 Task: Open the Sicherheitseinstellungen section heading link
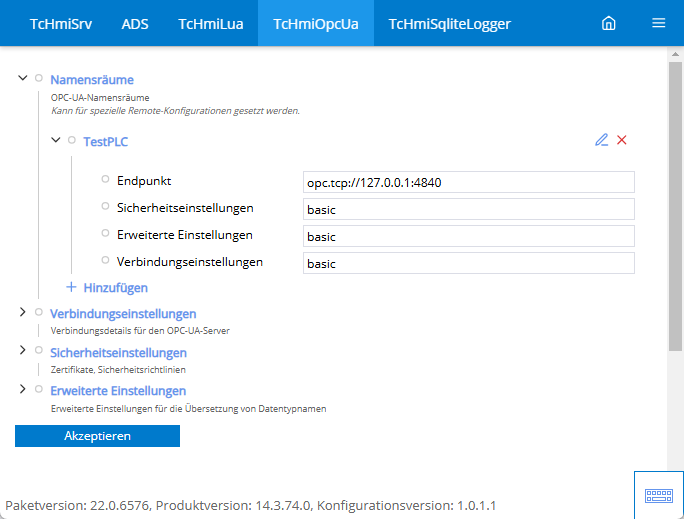point(118,352)
